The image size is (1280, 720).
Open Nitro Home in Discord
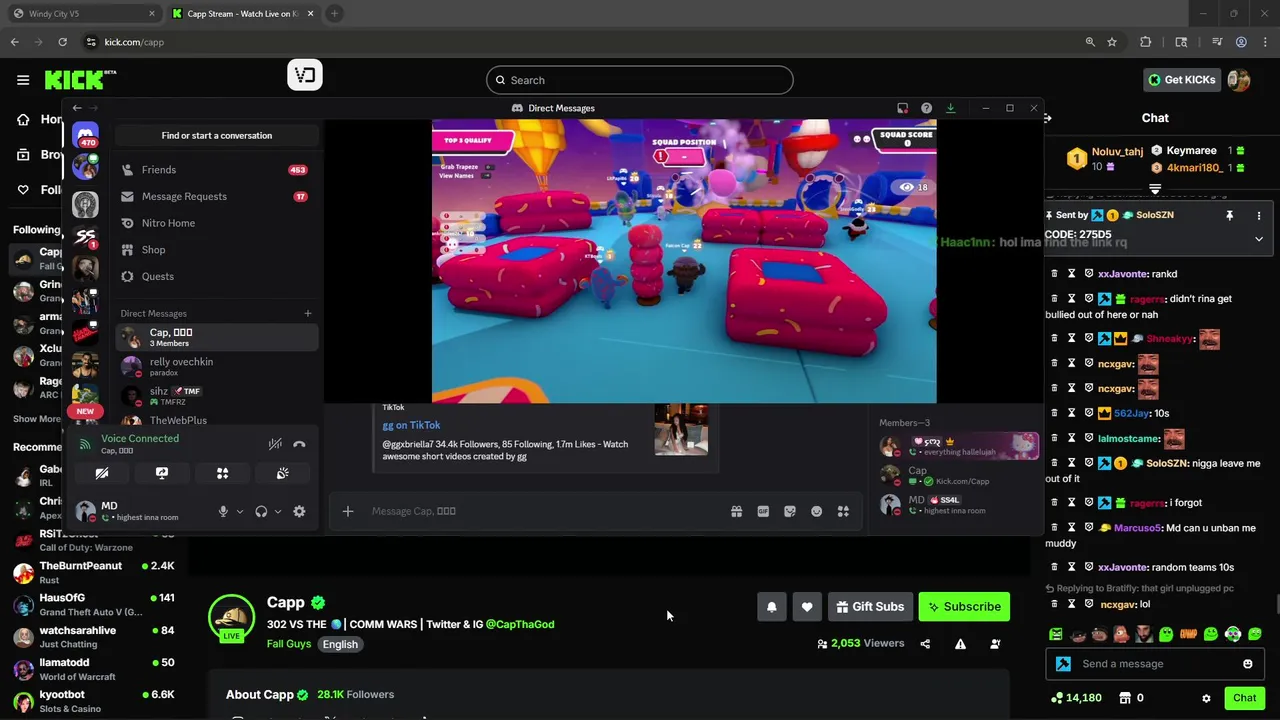click(x=216, y=223)
